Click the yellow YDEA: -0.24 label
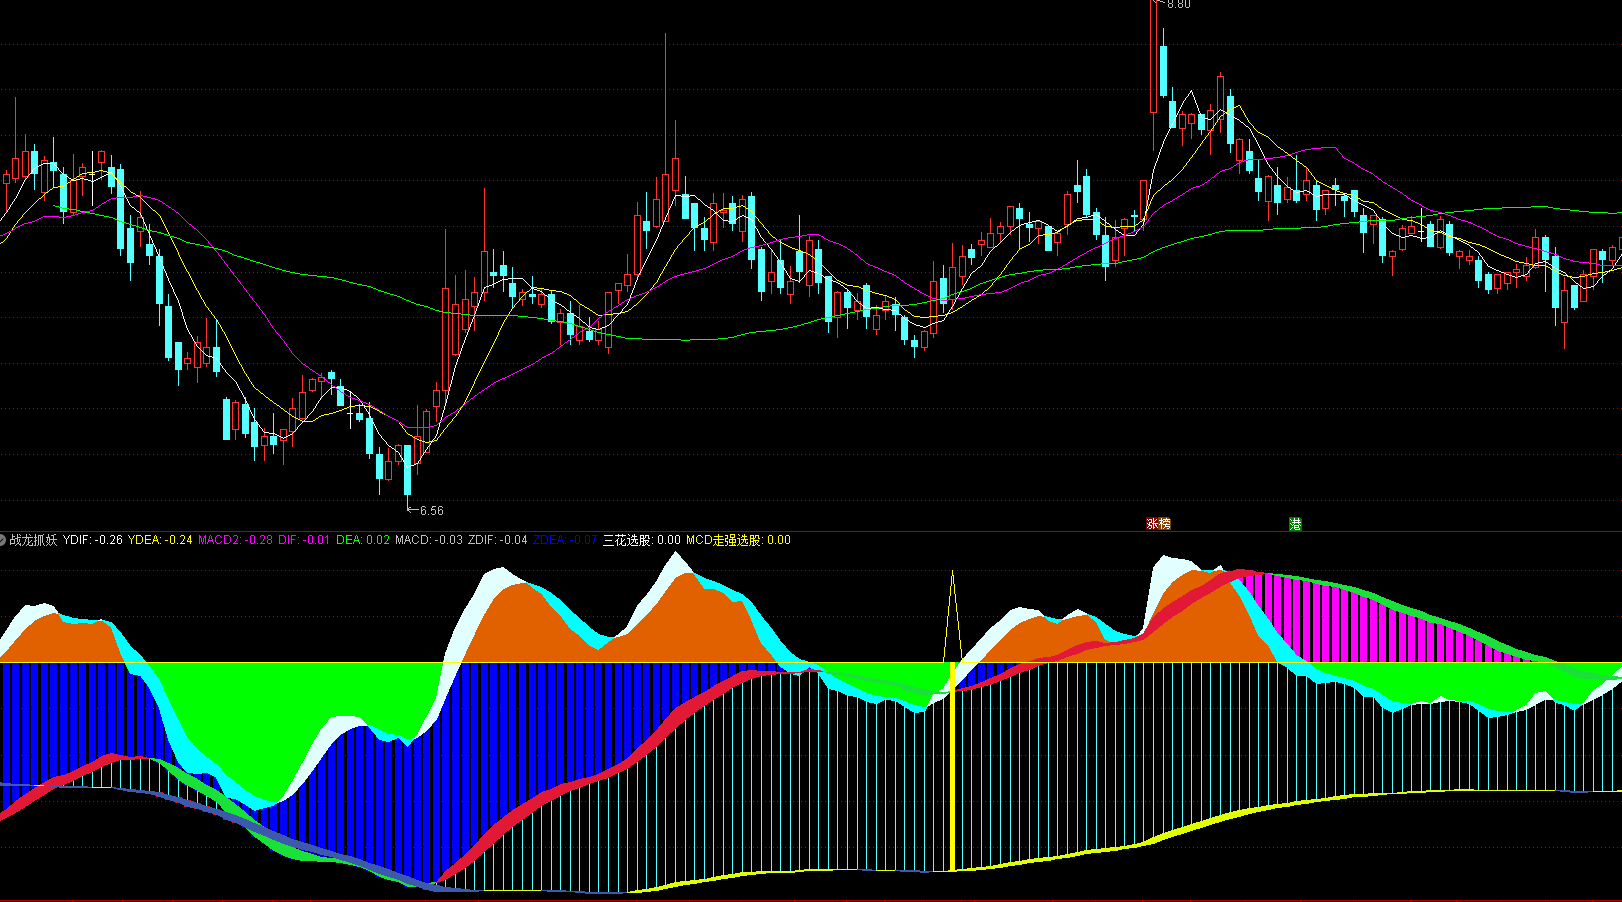1622x902 pixels. click(x=160, y=540)
